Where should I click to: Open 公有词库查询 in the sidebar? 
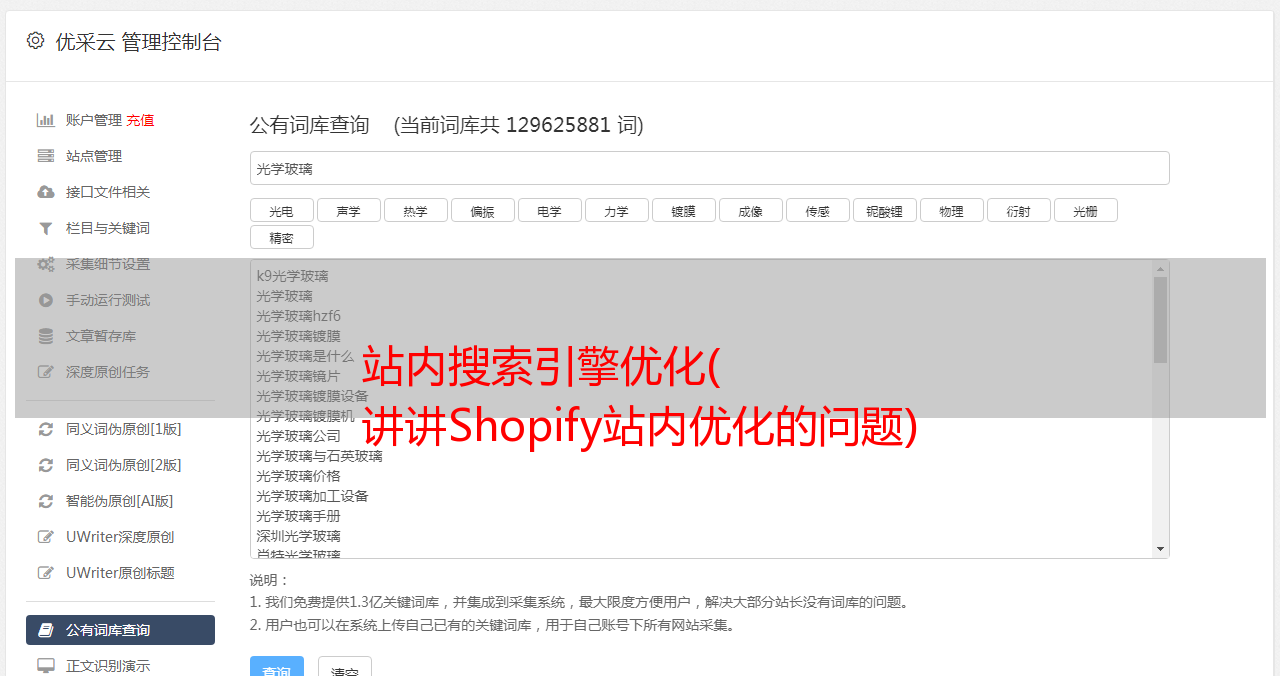[x=120, y=630]
